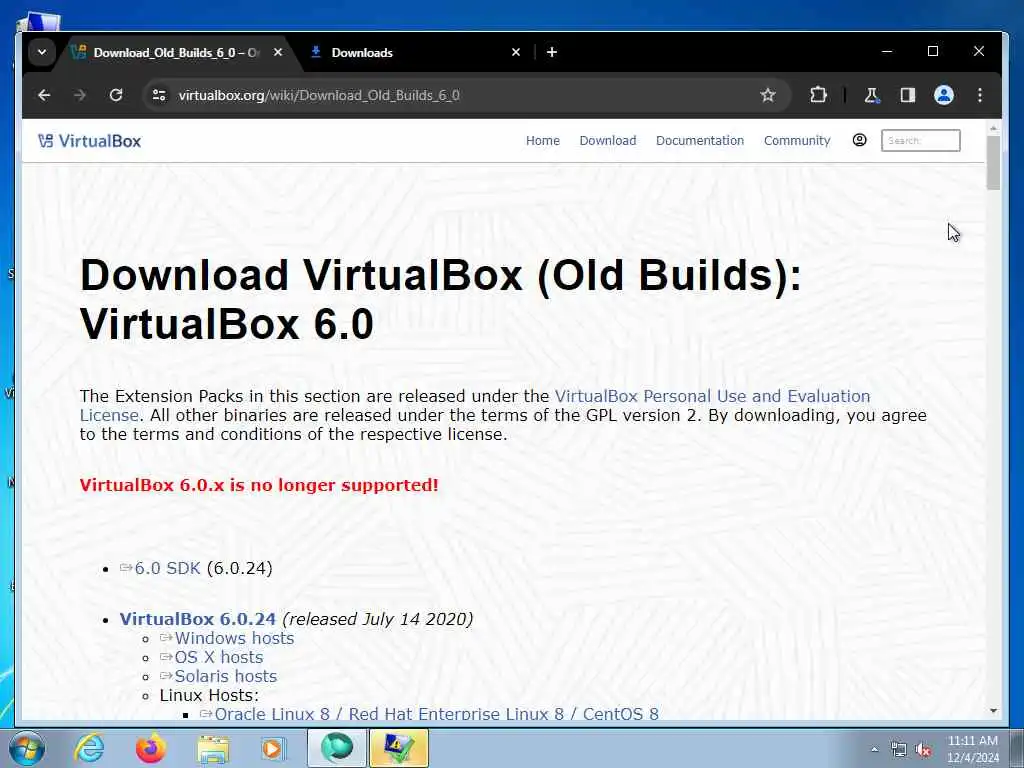
Task: Click the address bar URL field
Action: point(457,95)
